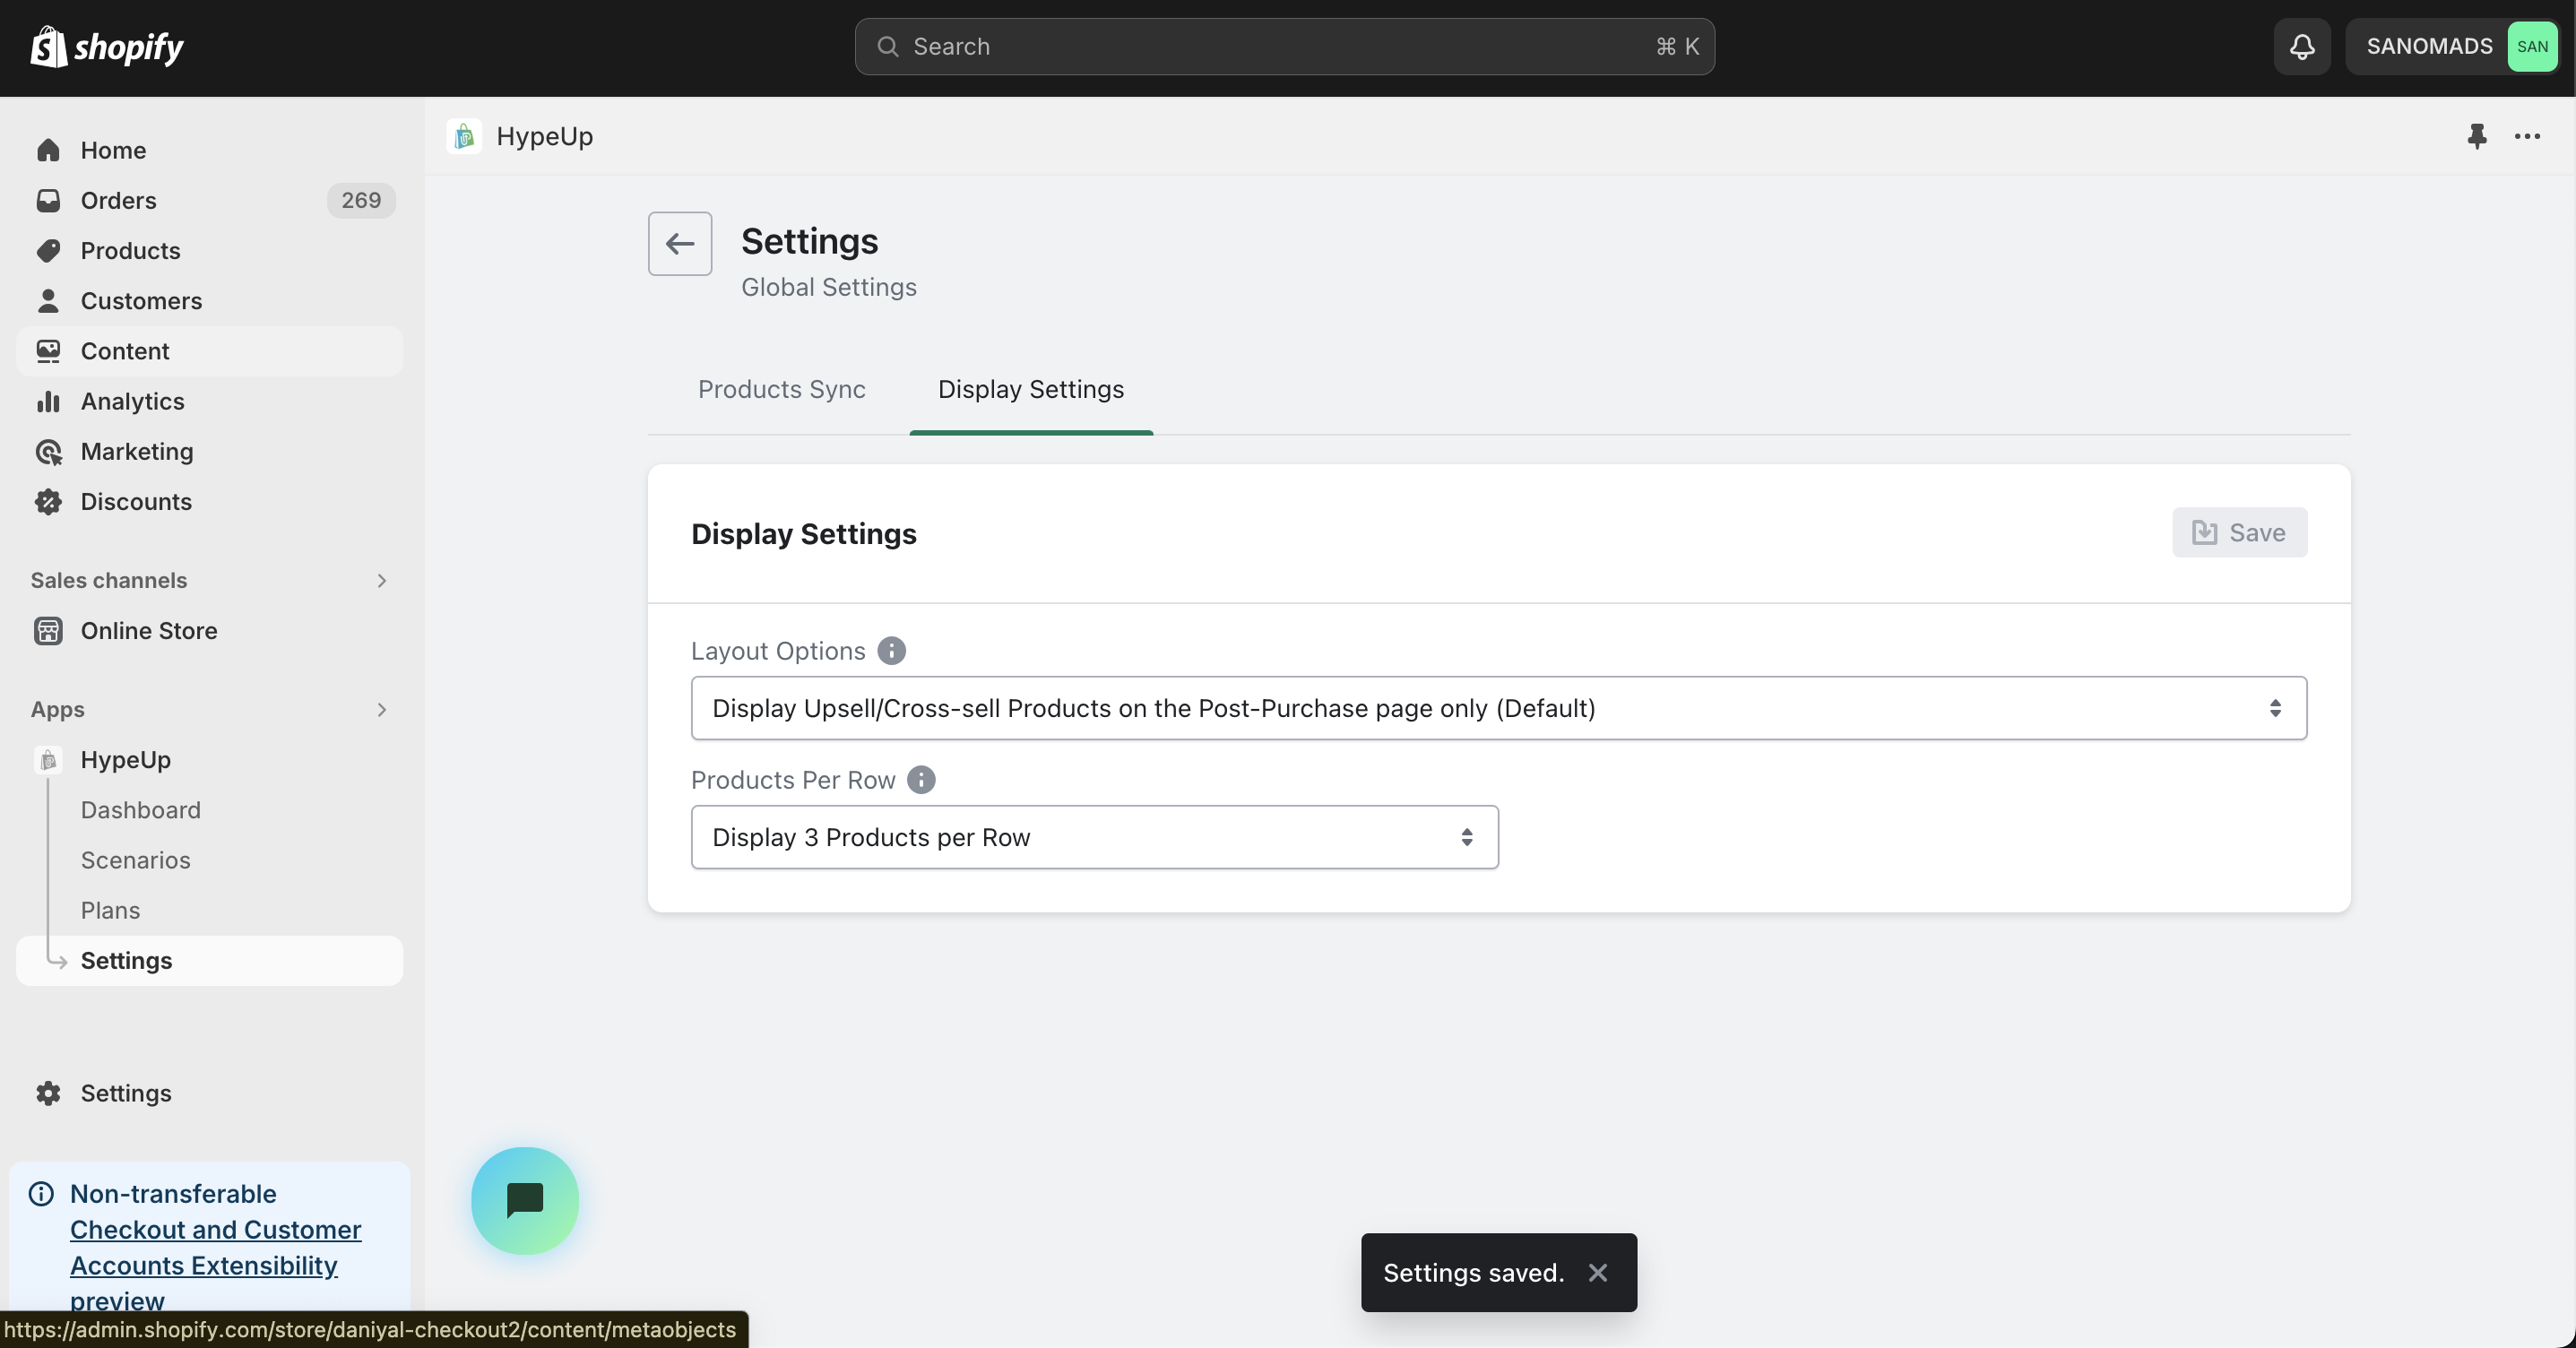Dismiss the Settings saved toast
The height and width of the screenshot is (1348, 2576).
pyautogui.click(x=1598, y=1272)
